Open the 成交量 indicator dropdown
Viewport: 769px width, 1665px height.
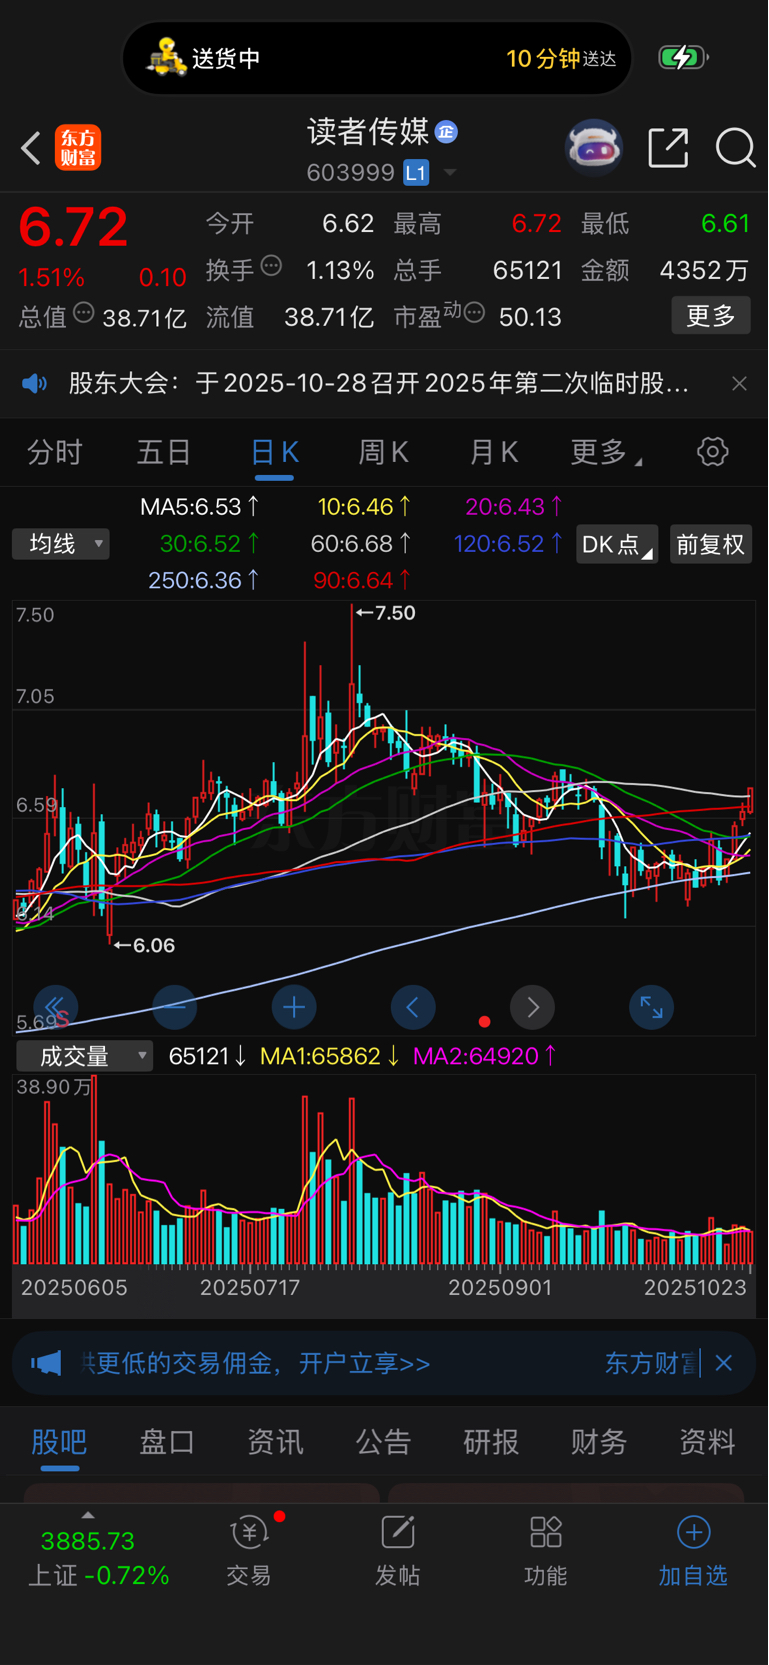pyautogui.click(x=85, y=1056)
